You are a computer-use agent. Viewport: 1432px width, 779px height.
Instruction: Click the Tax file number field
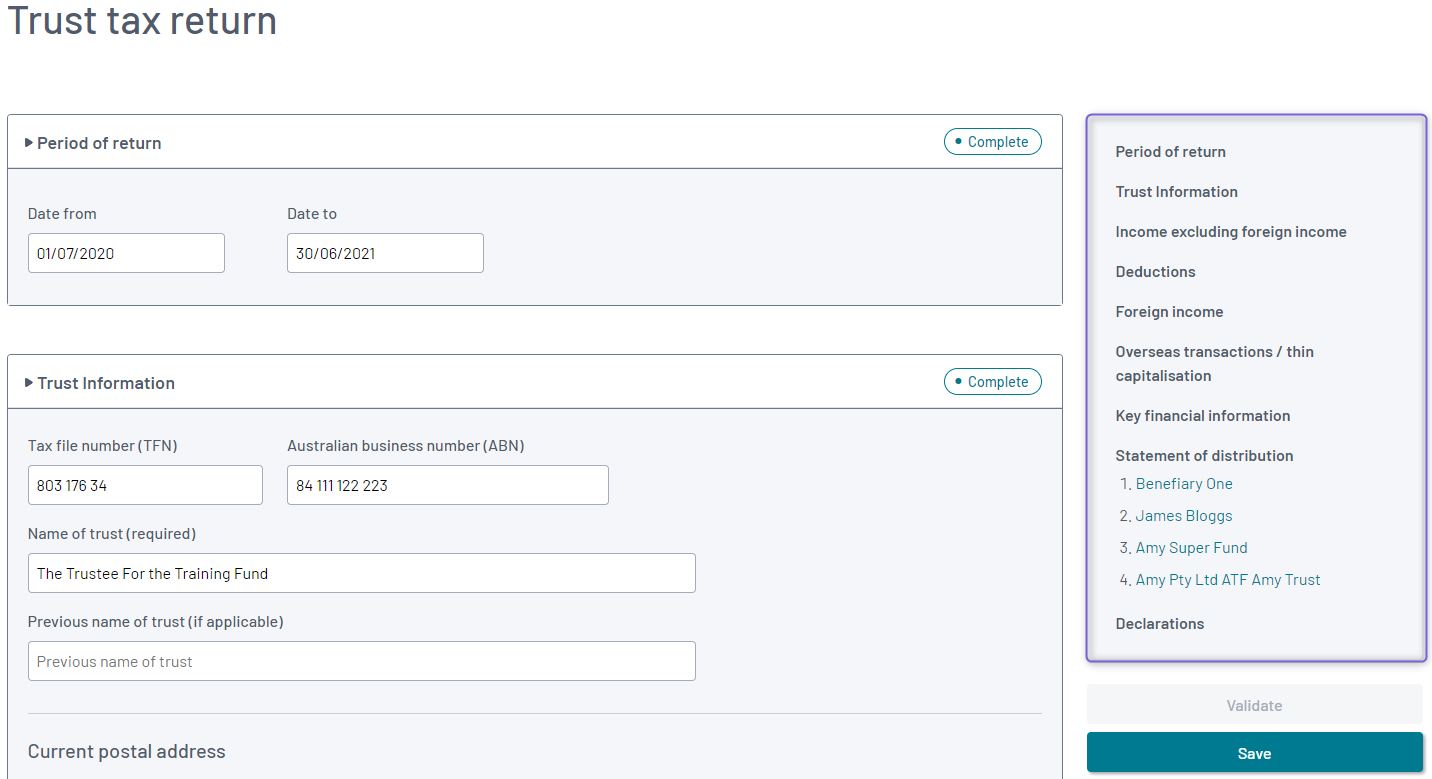click(x=145, y=484)
